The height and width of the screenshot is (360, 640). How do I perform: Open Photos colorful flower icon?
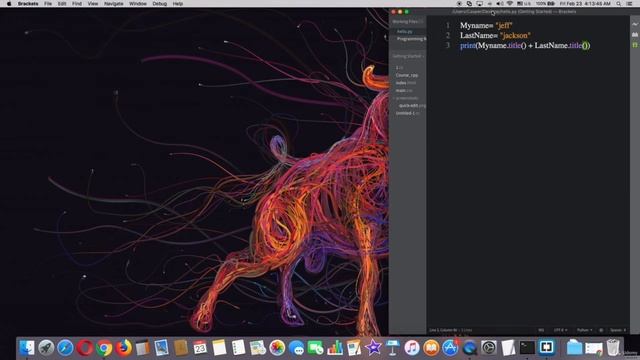tap(277, 348)
